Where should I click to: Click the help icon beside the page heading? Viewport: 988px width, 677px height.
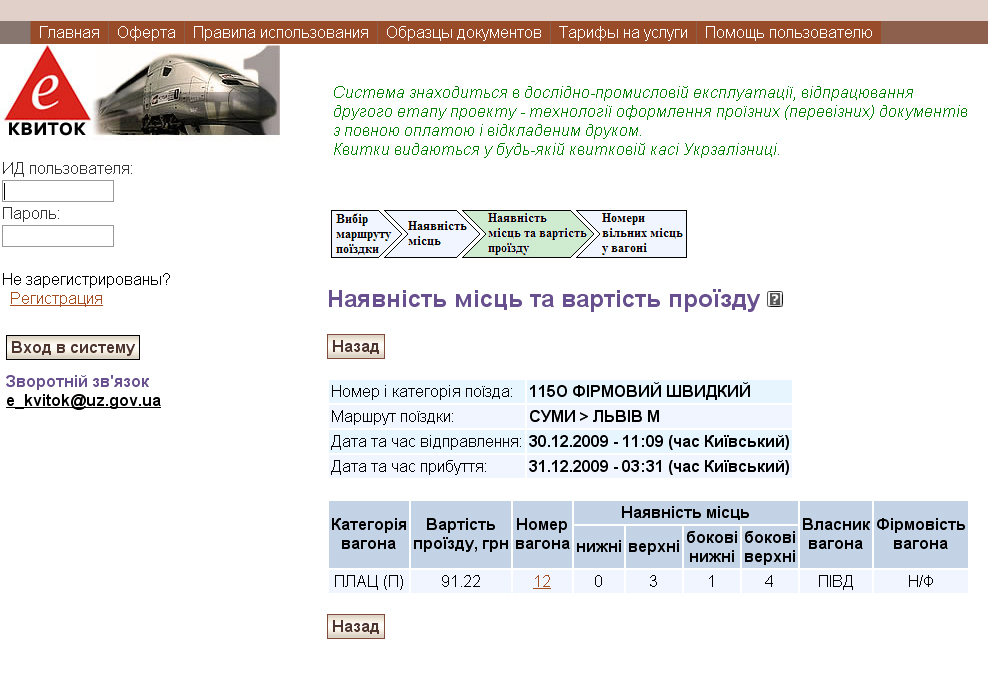[x=774, y=299]
